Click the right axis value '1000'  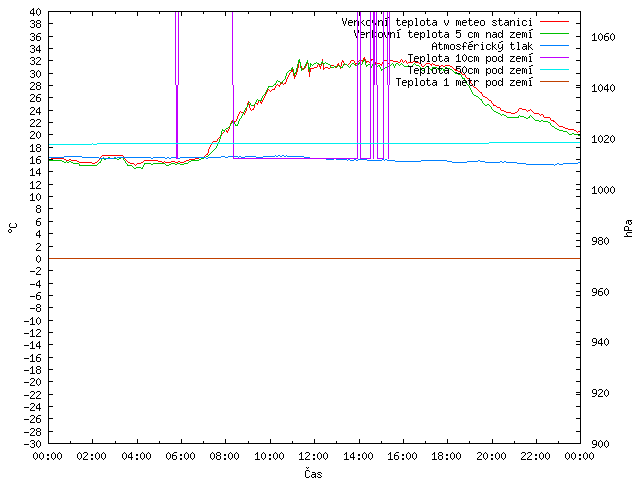(x=603, y=190)
